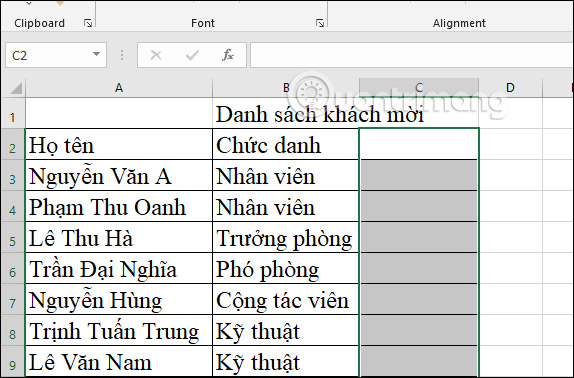Click the active empty cell C2
This screenshot has width=574, height=378.
click(x=419, y=144)
